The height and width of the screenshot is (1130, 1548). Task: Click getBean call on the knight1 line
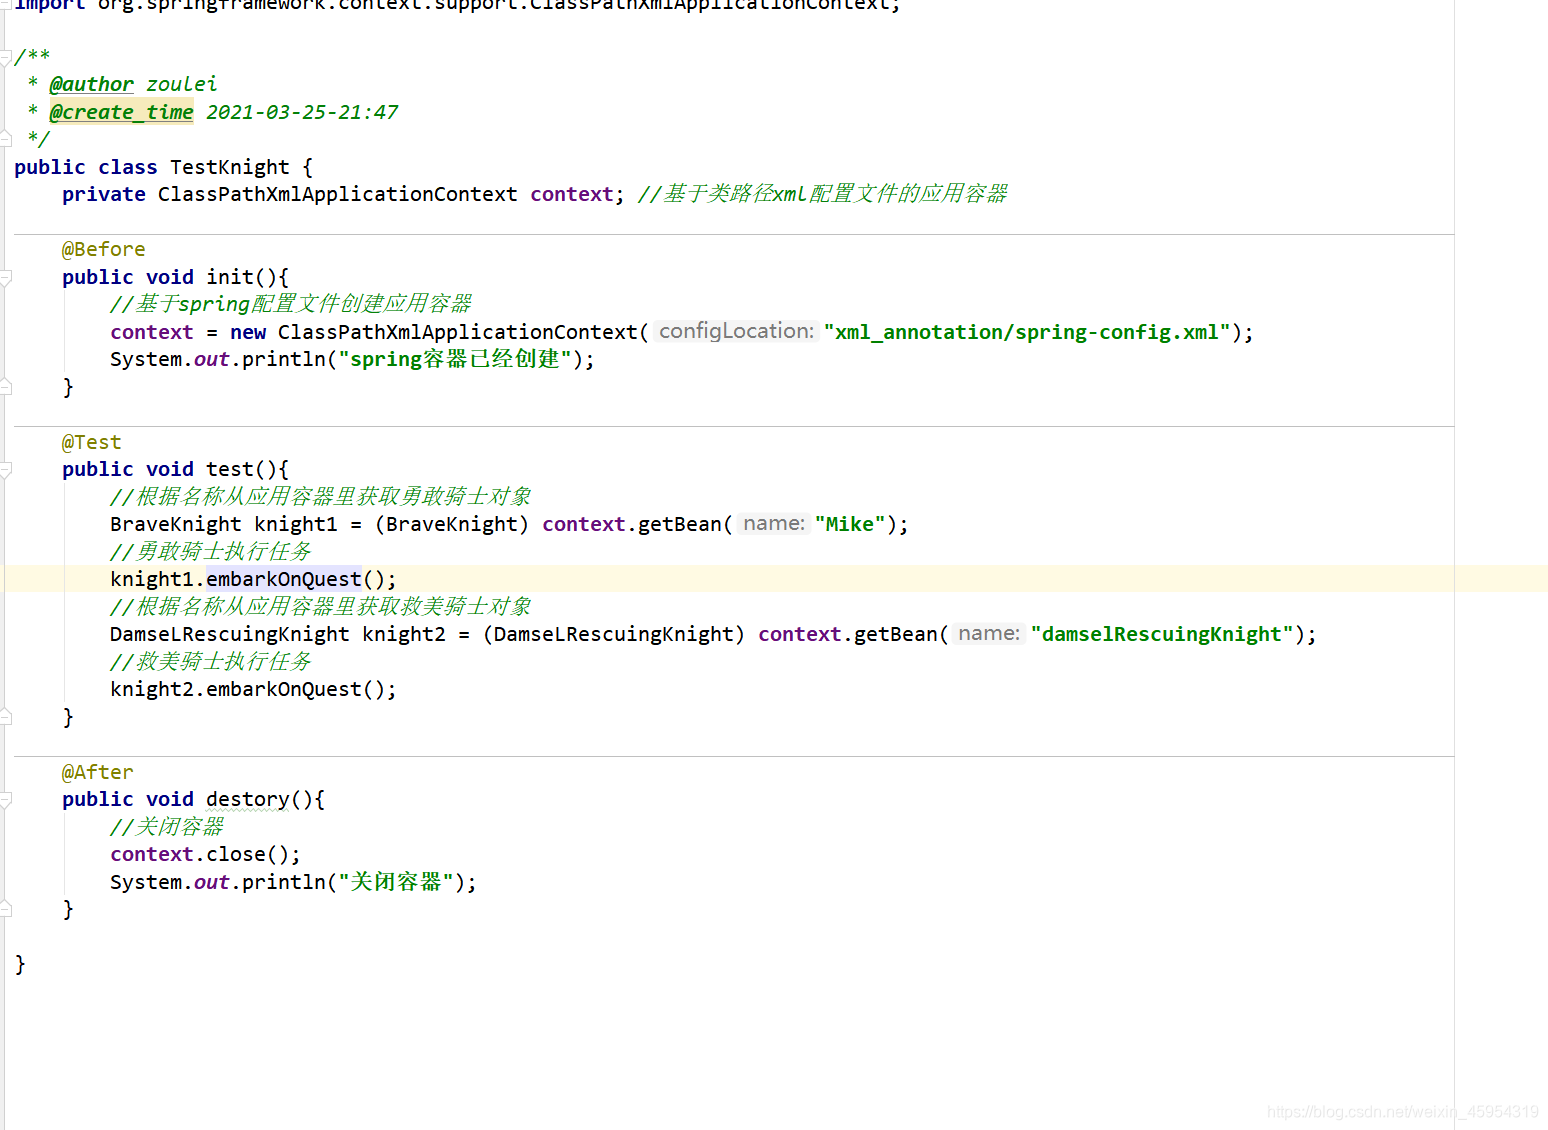pos(680,524)
